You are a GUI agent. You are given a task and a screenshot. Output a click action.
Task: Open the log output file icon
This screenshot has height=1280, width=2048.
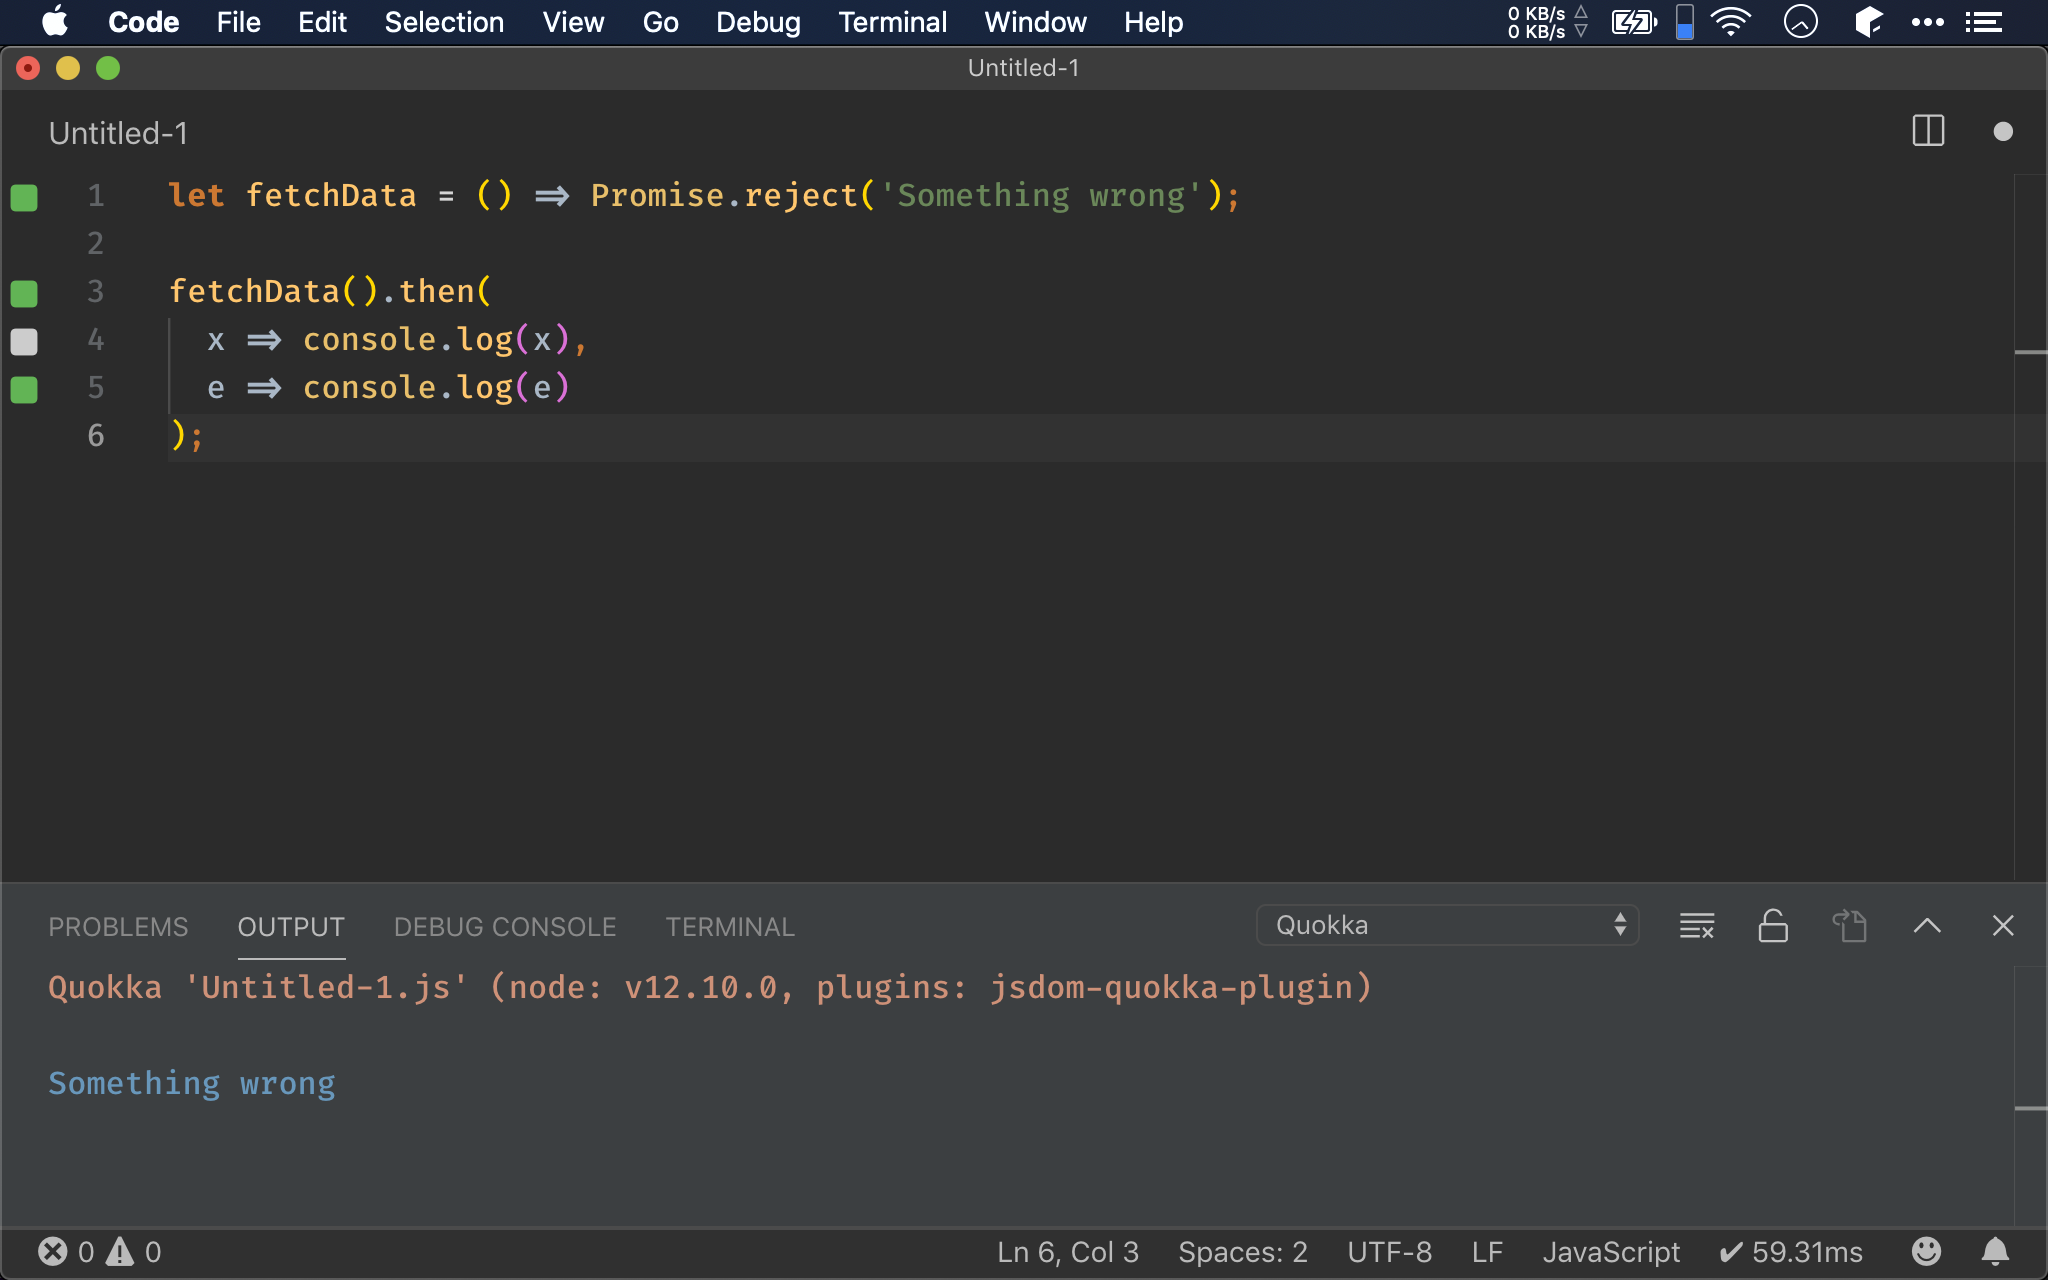point(1849,926)
